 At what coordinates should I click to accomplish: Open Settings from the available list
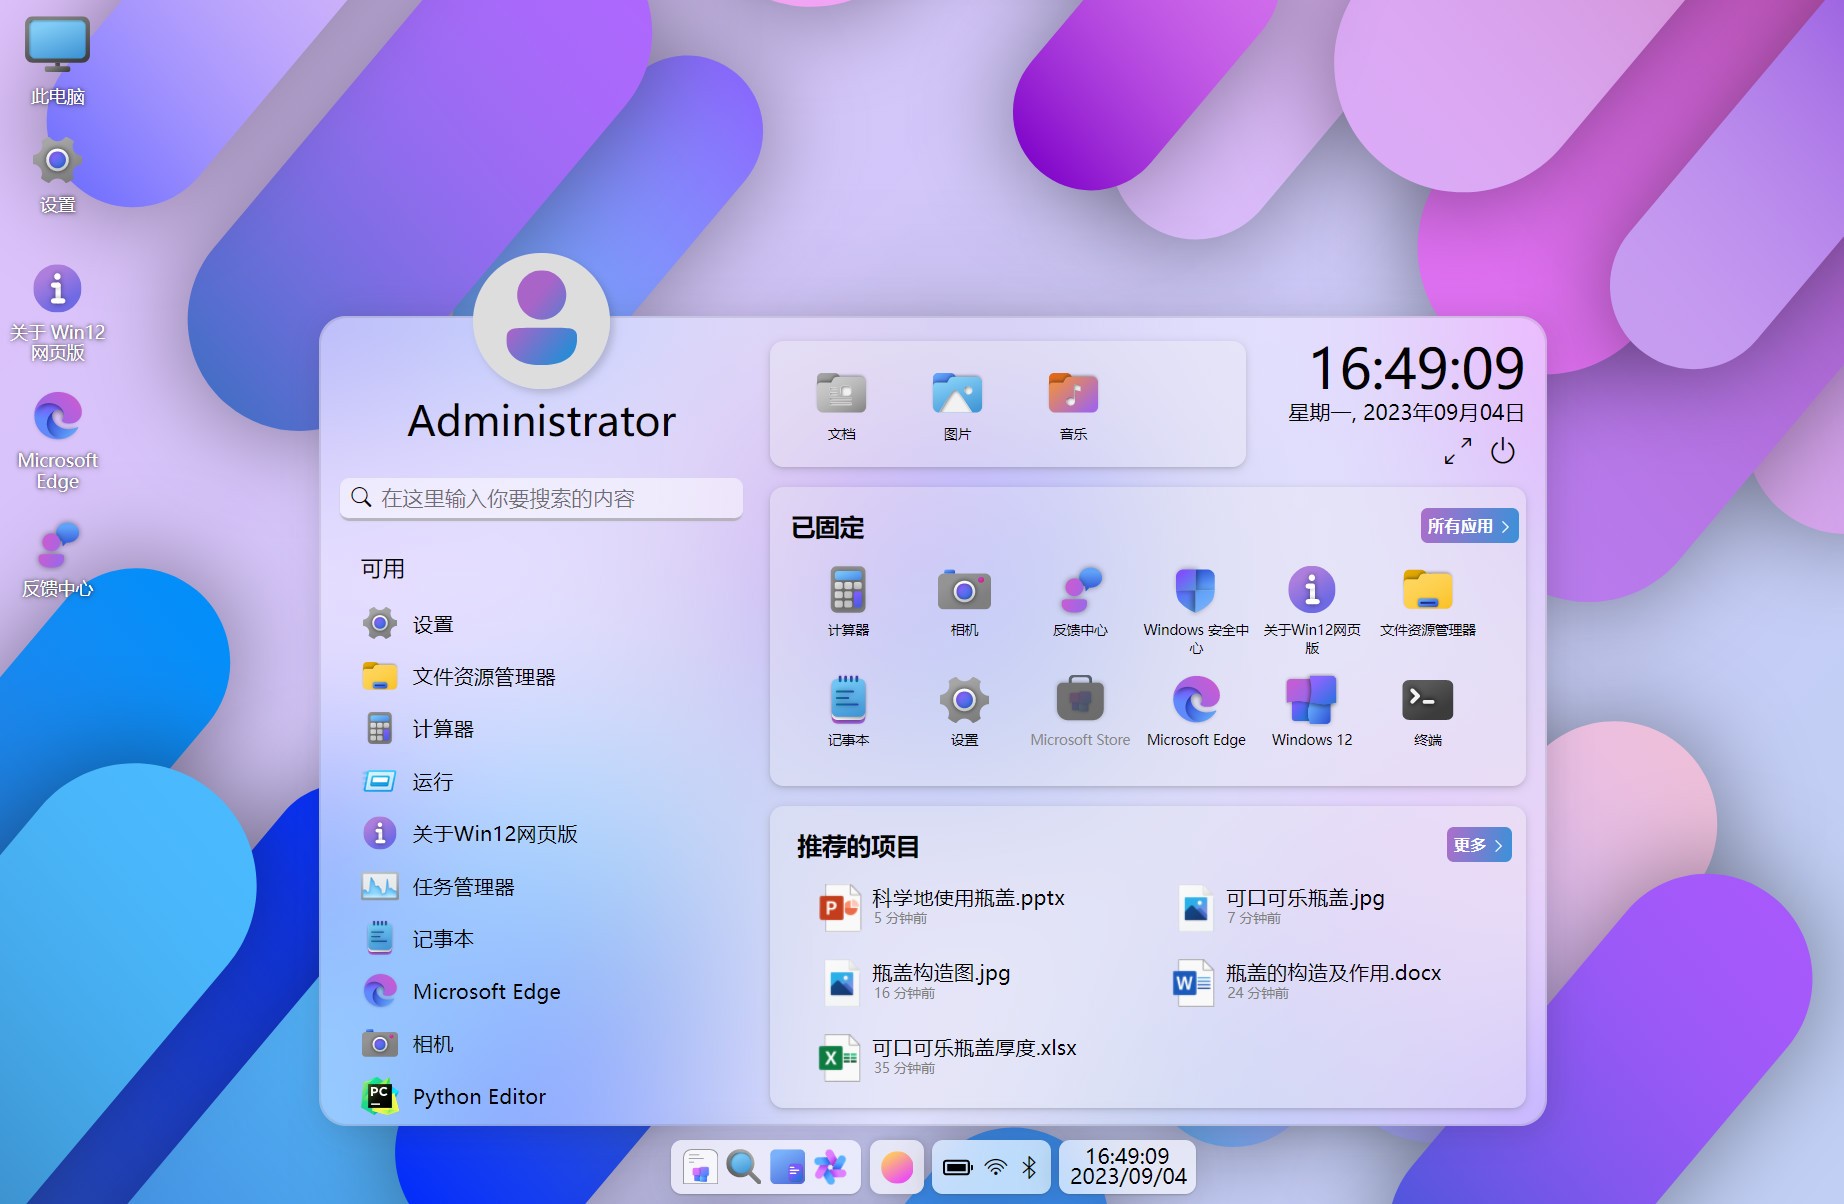541,624
